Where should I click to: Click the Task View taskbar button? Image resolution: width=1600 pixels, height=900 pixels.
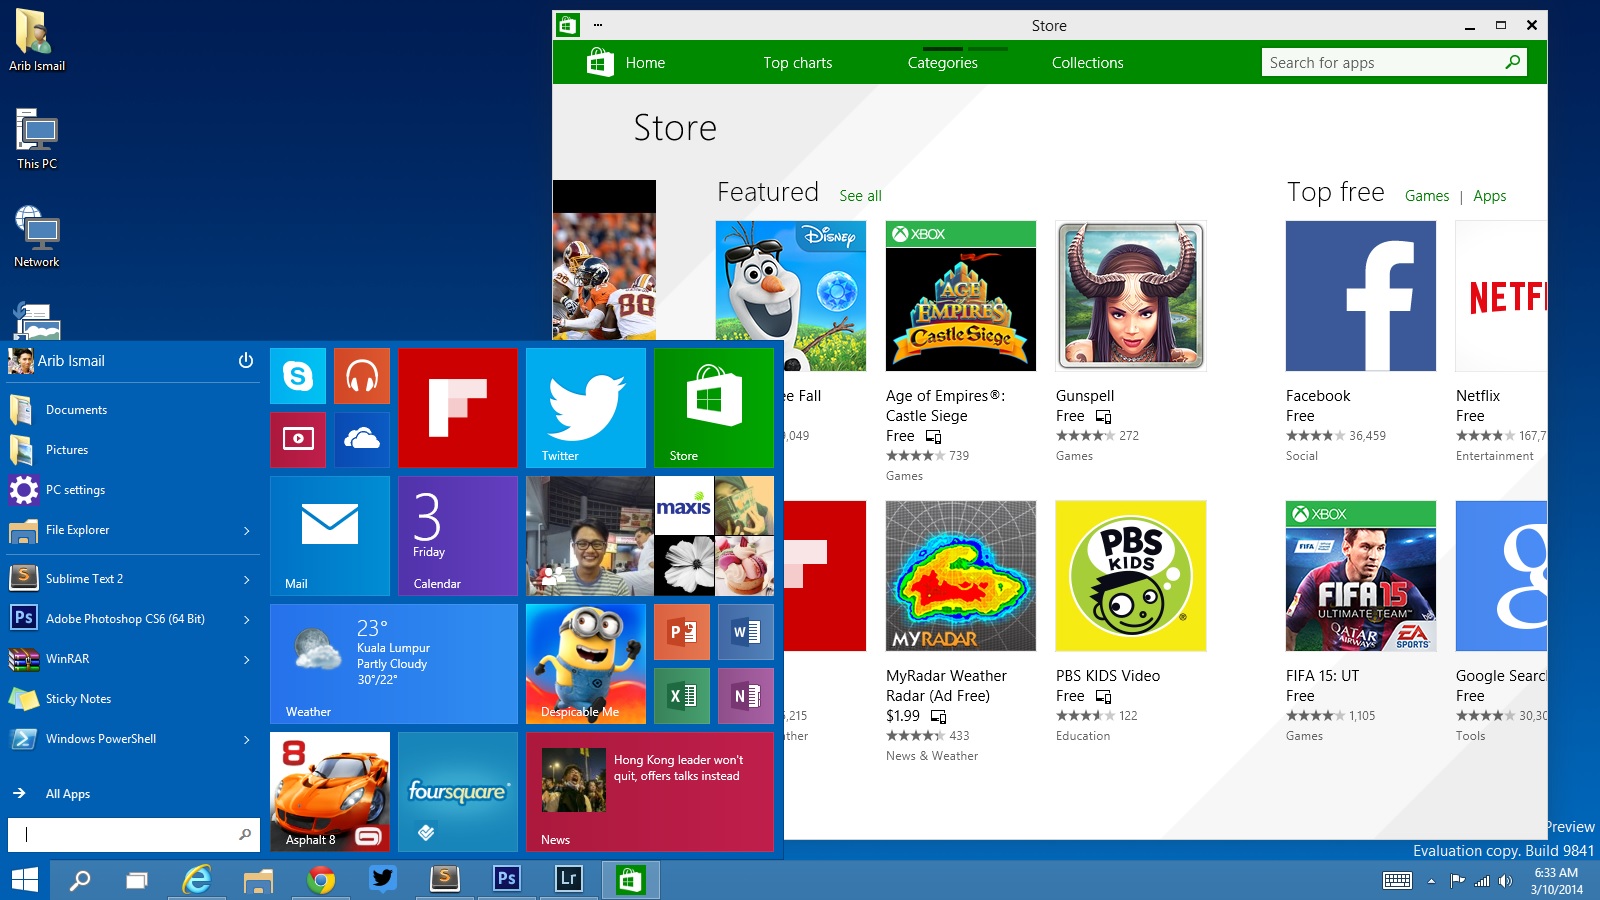pos(136,880)
